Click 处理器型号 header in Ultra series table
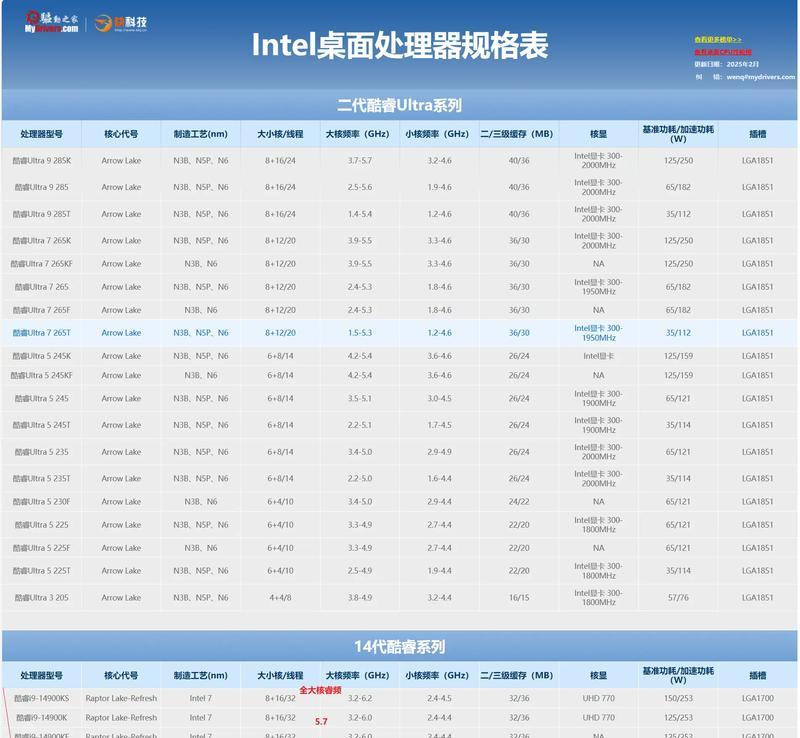Viewport: 800px width, 738px height. coord(41,134)
